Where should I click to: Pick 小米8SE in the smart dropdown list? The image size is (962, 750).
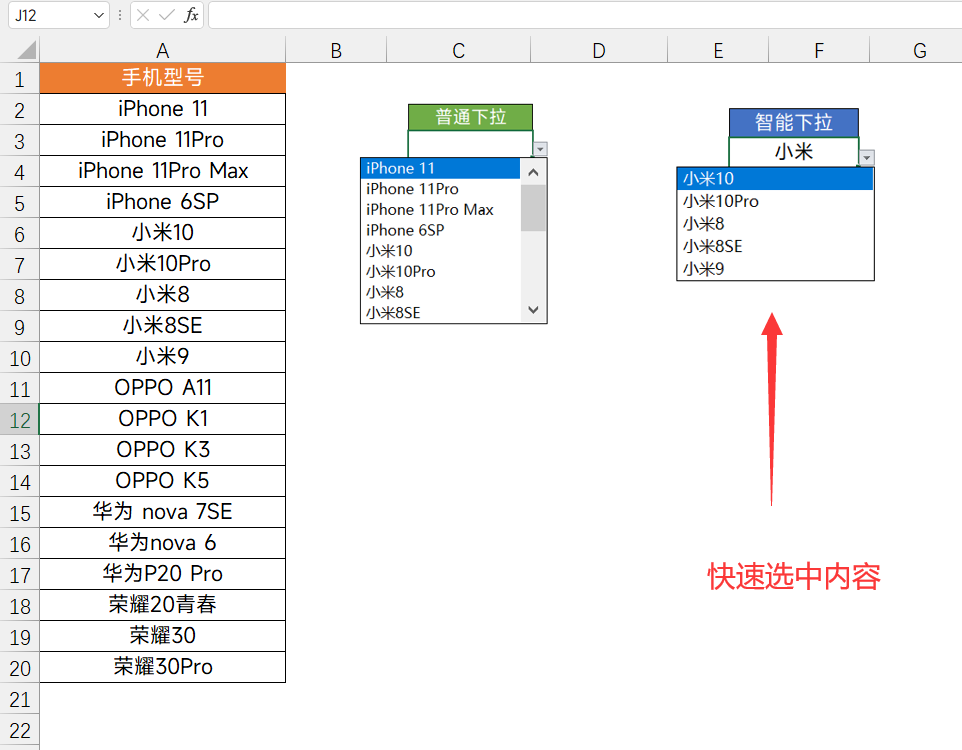pos(712,246)
